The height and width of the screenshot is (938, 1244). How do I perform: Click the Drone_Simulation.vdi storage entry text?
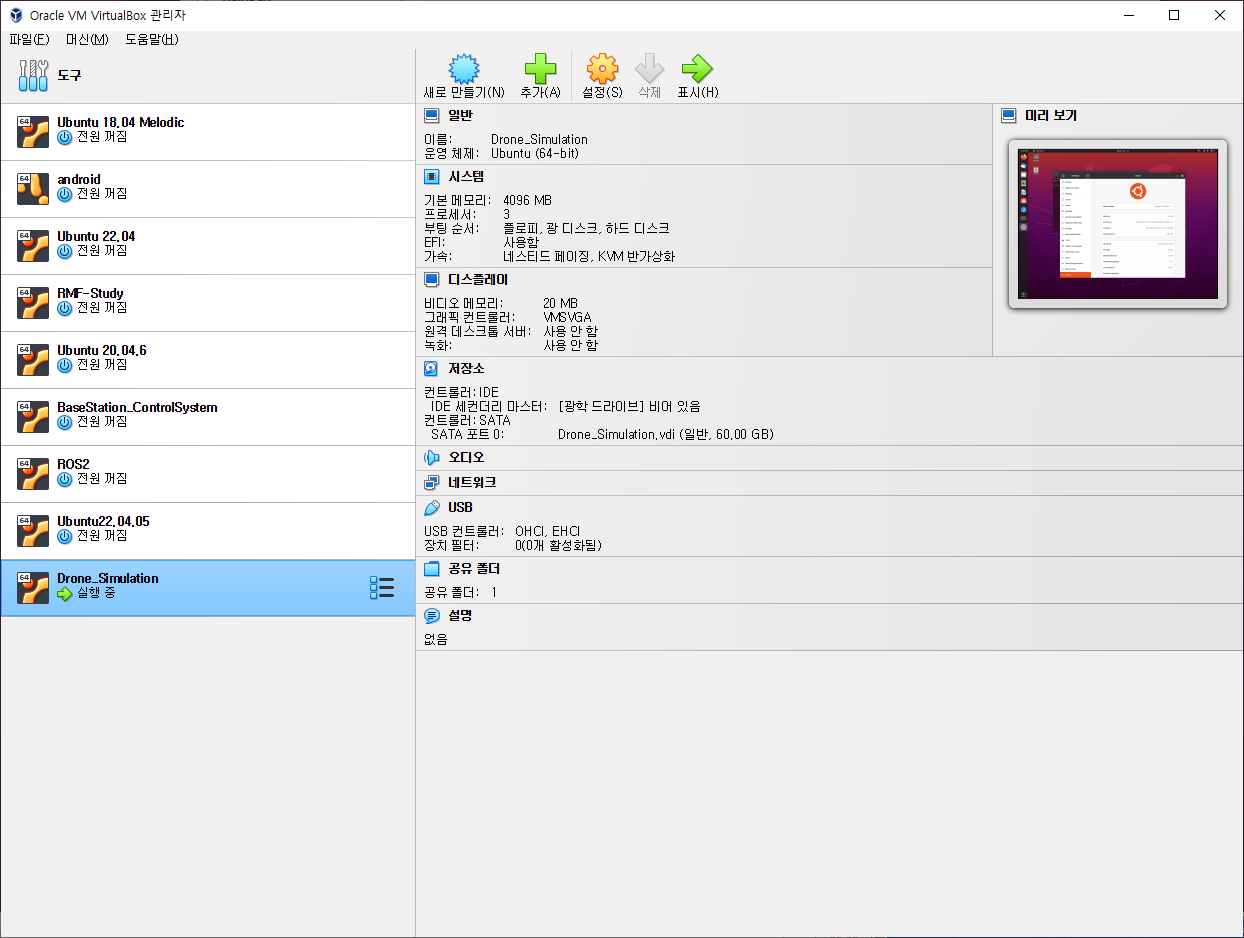coord(666,435)
